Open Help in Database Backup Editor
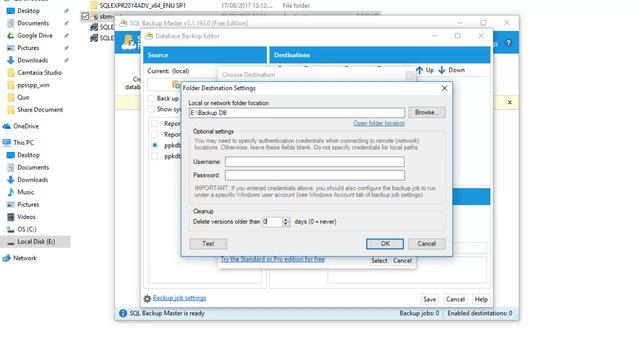 click(x=481, y=299)
